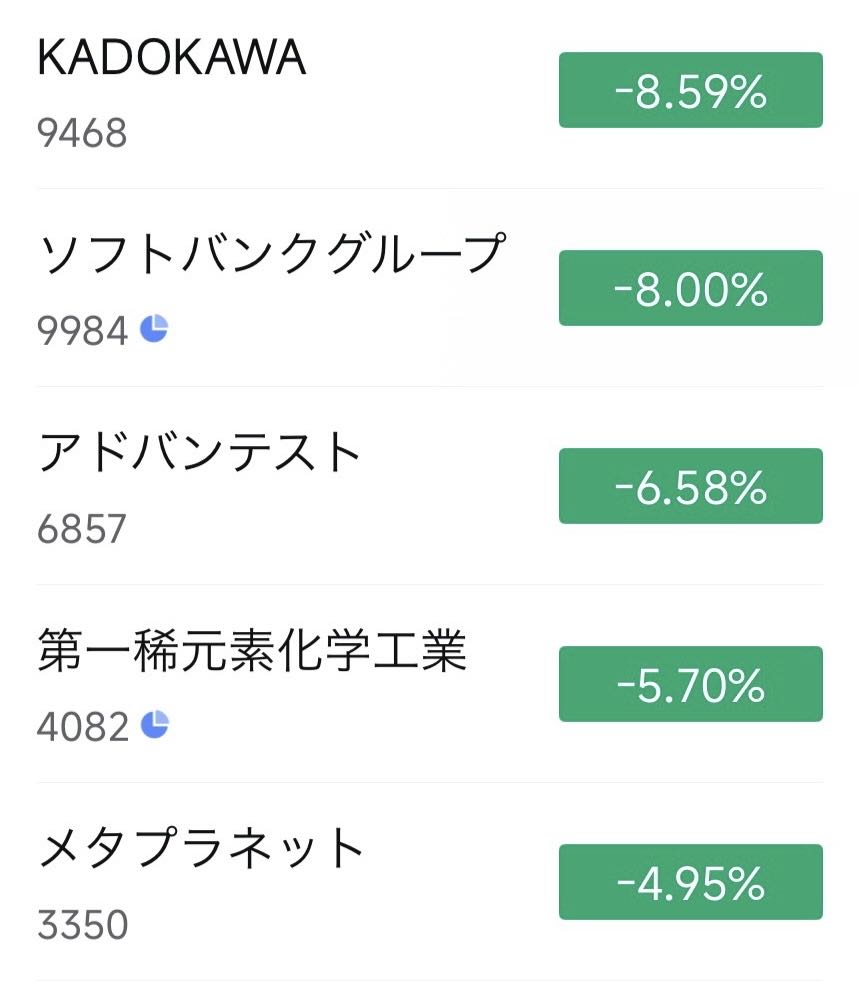
Task: Open the ソフトバンクグループ stock name
Action: pyautogui.click(x=269, y=256)
